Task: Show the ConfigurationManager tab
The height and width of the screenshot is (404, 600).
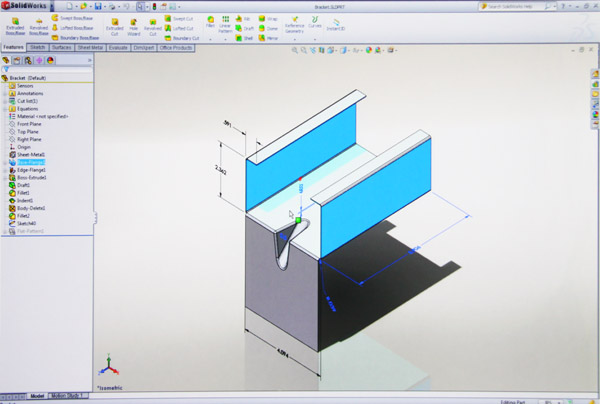Action: click(28, 60)
